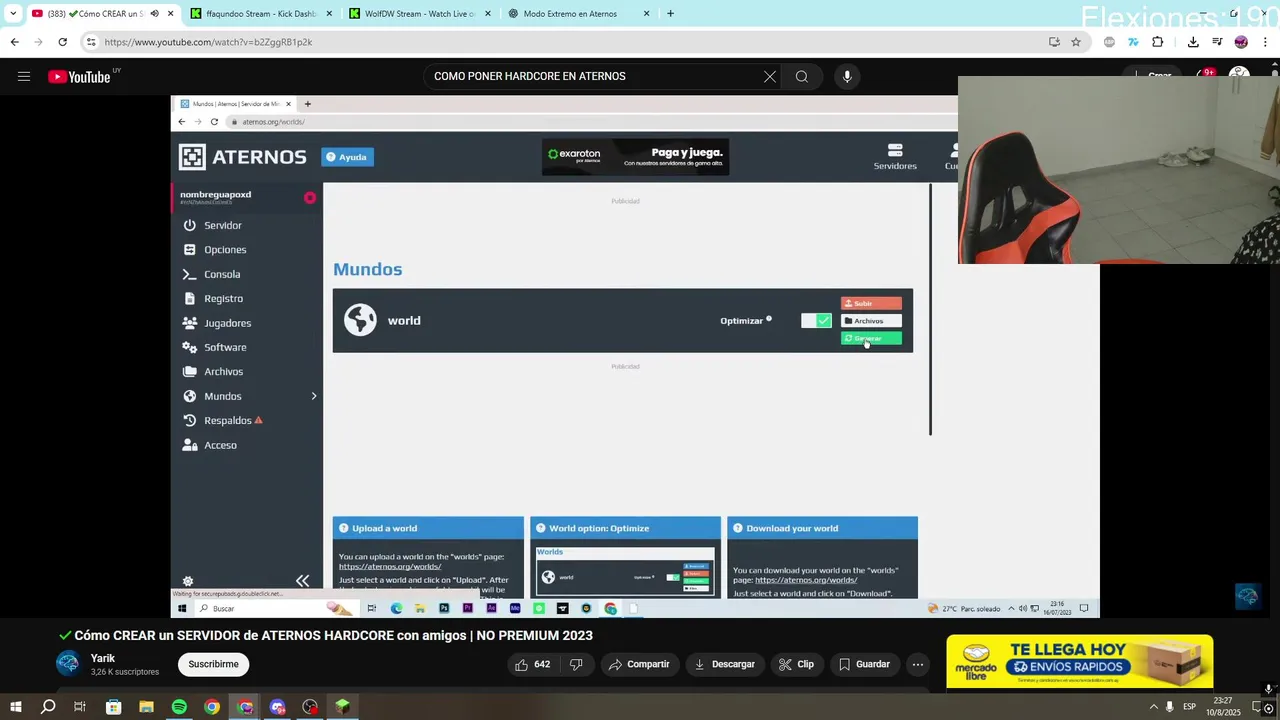Viewport: 1280px width, 720px height.
Task: Toggle the Optimizar switch for world
Action: (x=816, y=321)
